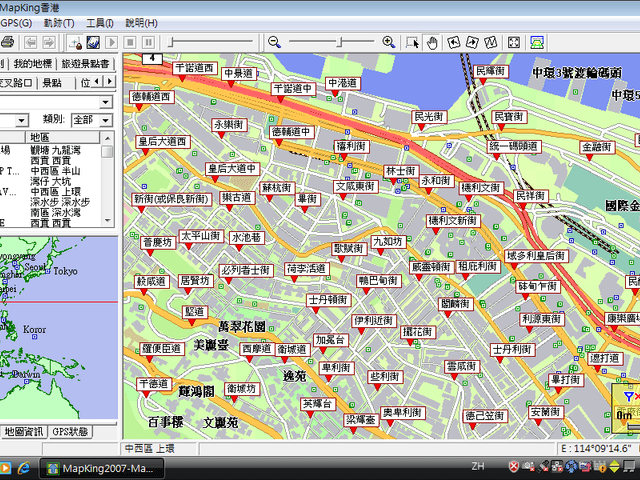640x480 pixels.
Task: Toggle the navigation view icon with the green road
Action: [x=536, y=42]
